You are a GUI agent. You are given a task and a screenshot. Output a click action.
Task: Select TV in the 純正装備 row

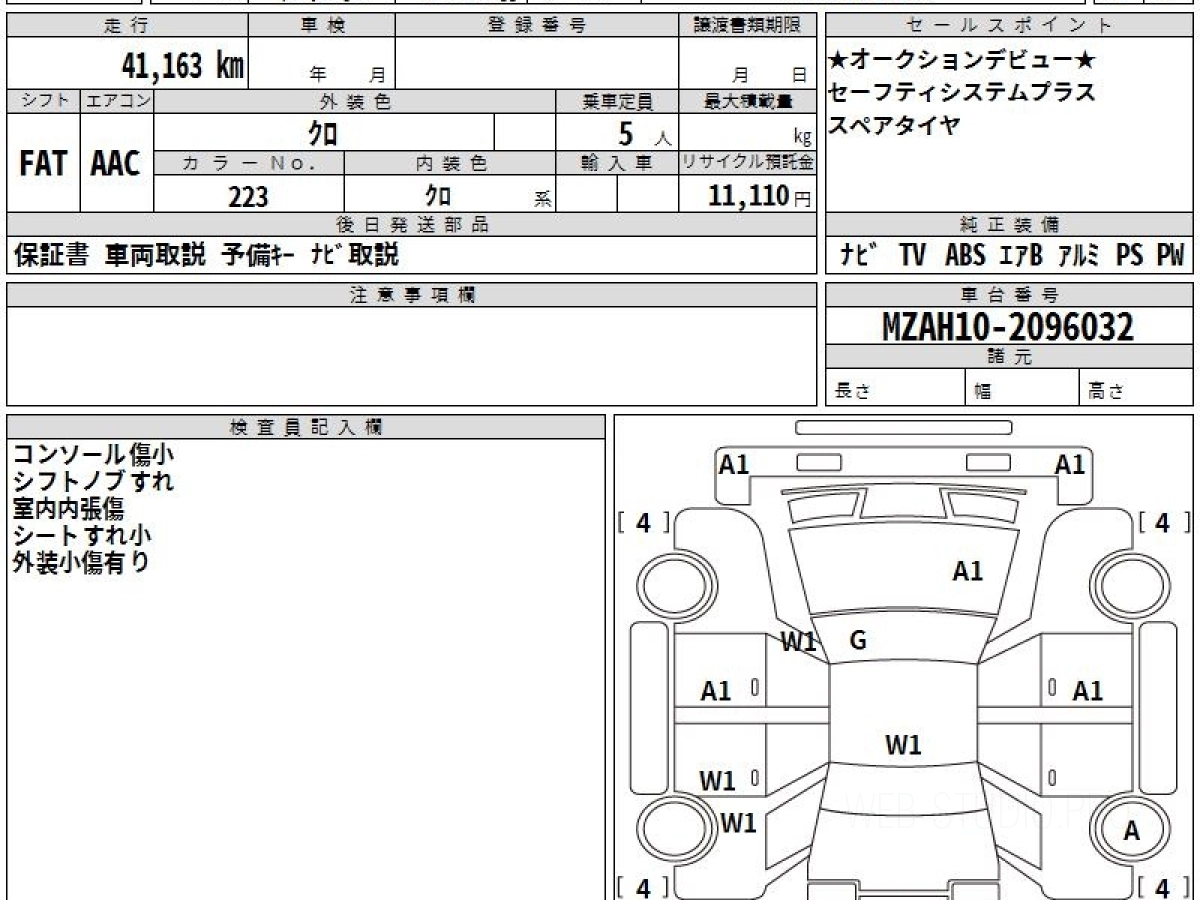912,255
